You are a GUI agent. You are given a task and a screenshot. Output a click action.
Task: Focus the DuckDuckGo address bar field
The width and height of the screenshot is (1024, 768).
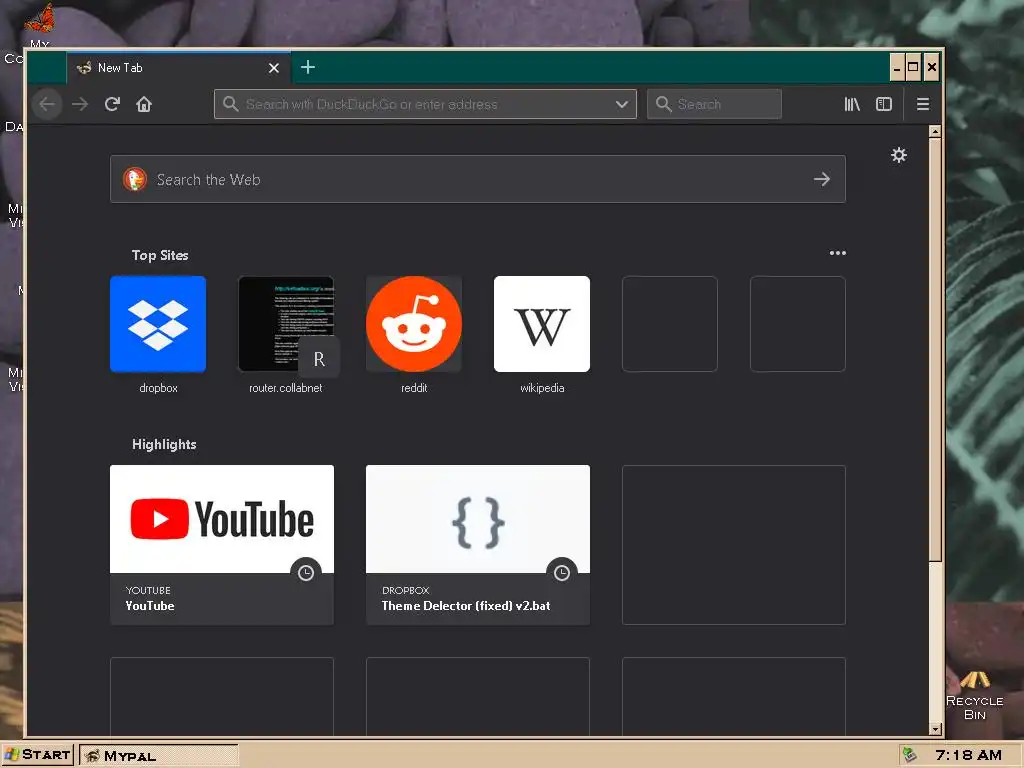(x=424, y=104)
